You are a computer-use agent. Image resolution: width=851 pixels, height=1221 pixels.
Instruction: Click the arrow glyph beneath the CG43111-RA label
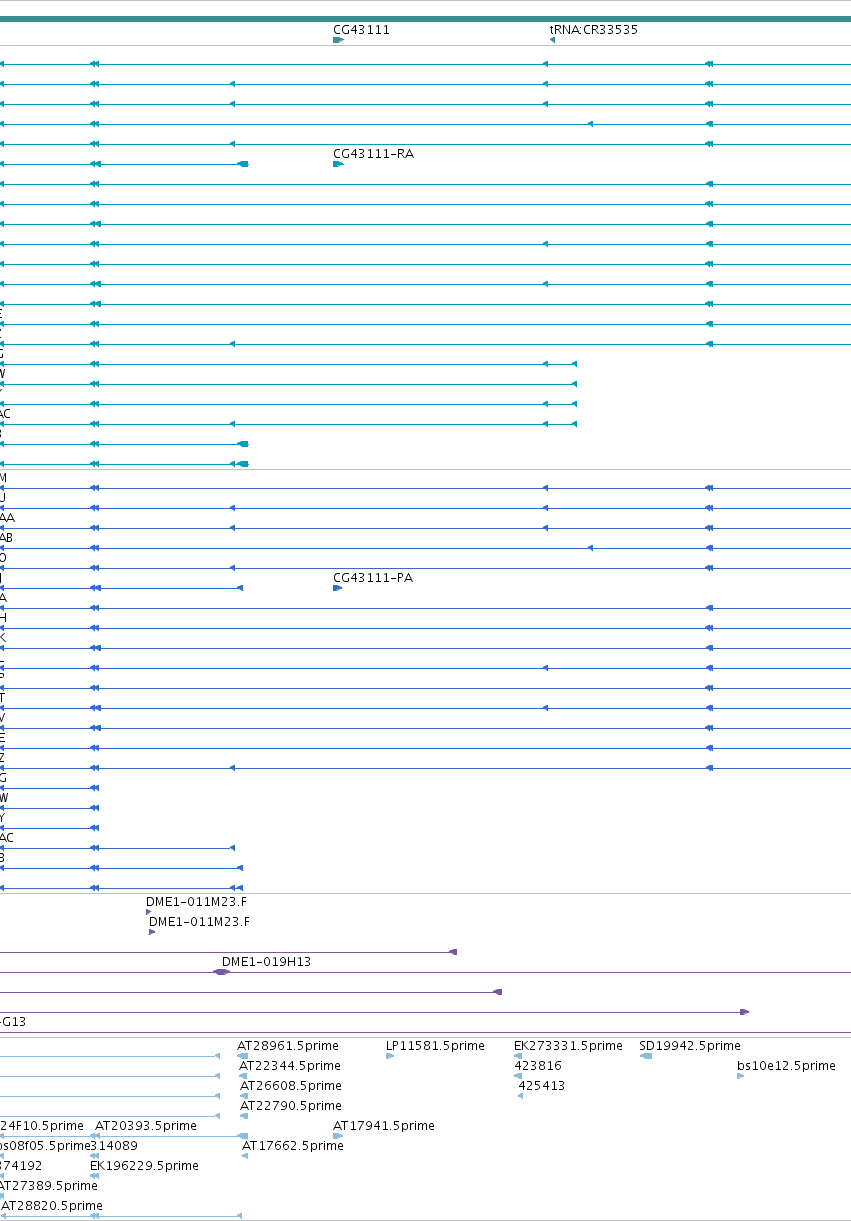click(338, 164)
